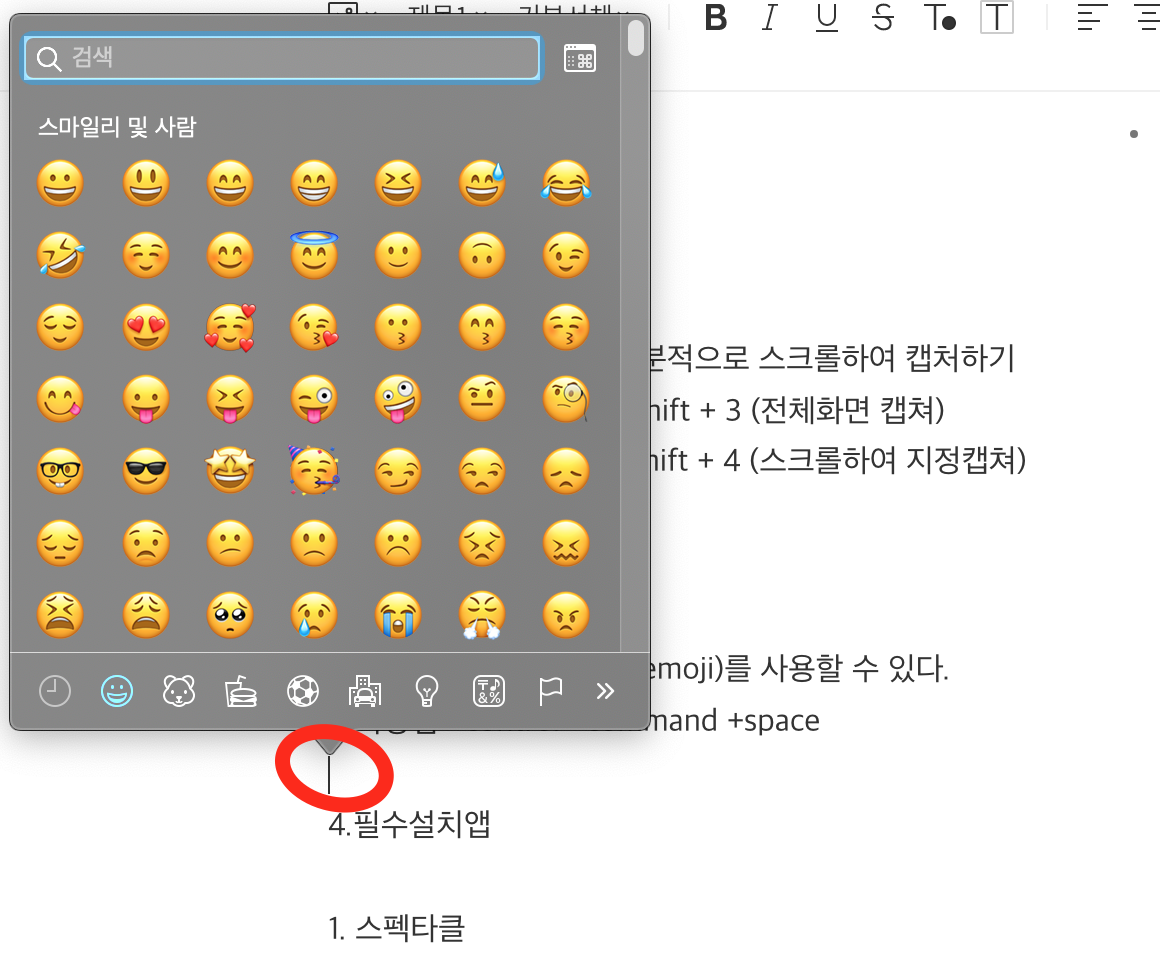The image size is (1160, 956).
Task: Click the emoji search field
Action: coord(282,58)
